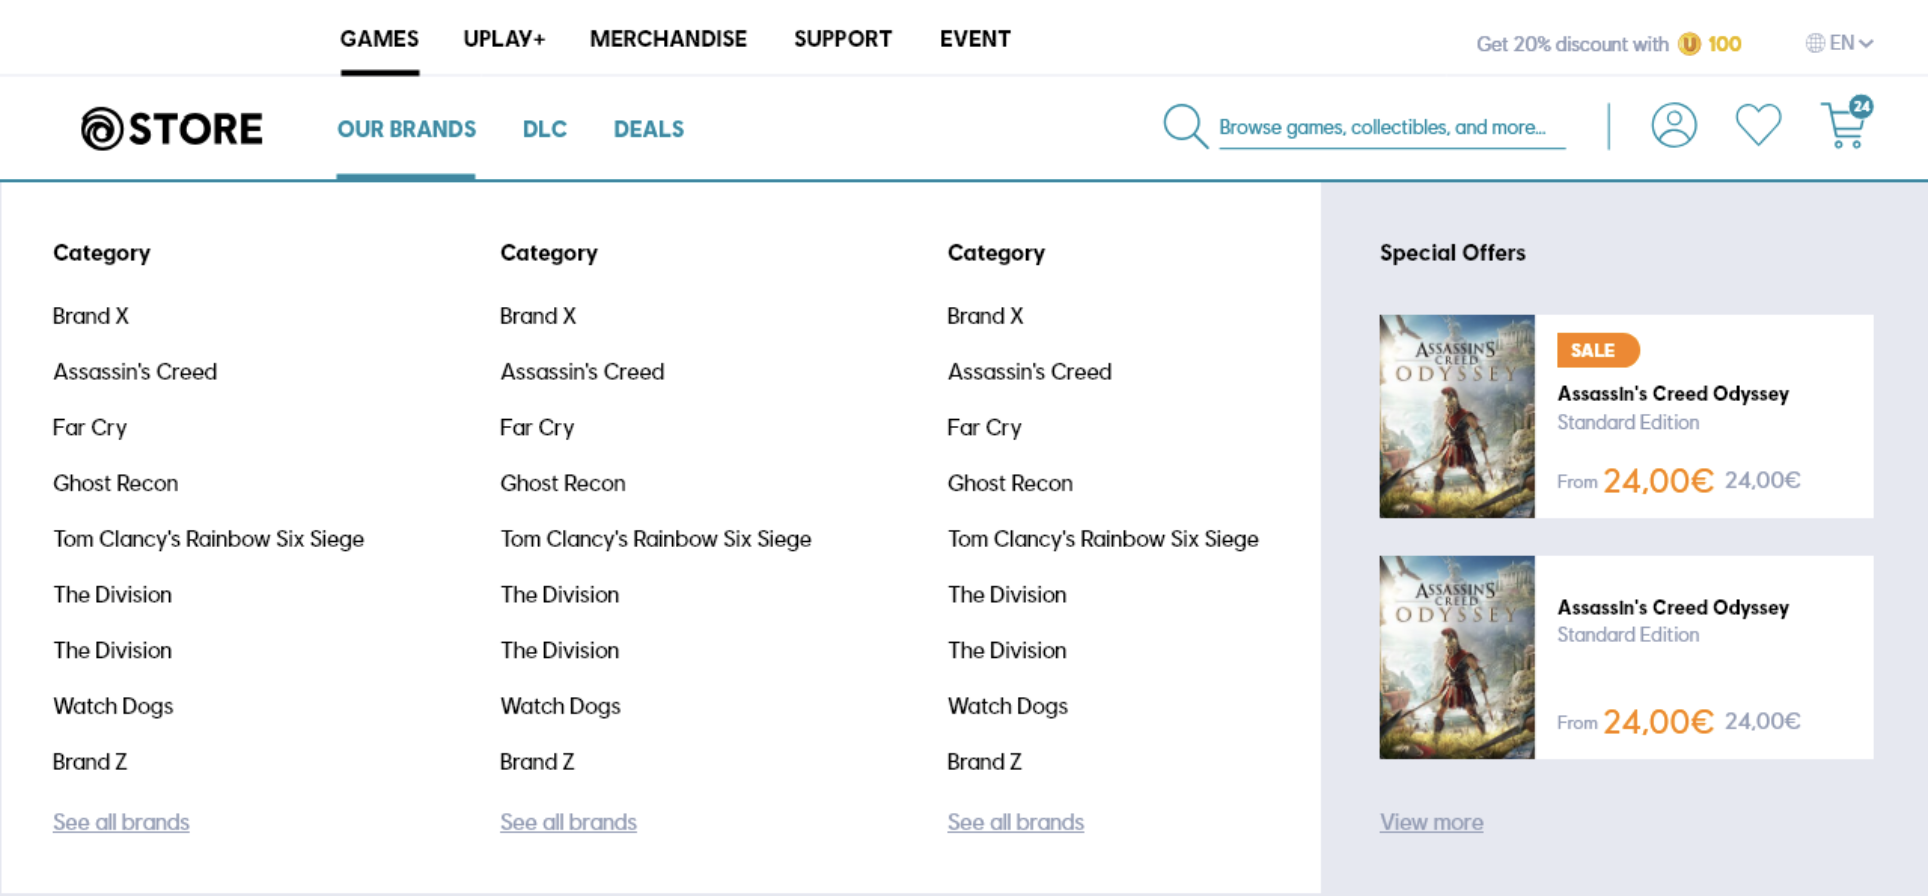The width and height of the screenshot is (1928, 896).
Task: Click See all brands in first column
Action: point(121,822)
